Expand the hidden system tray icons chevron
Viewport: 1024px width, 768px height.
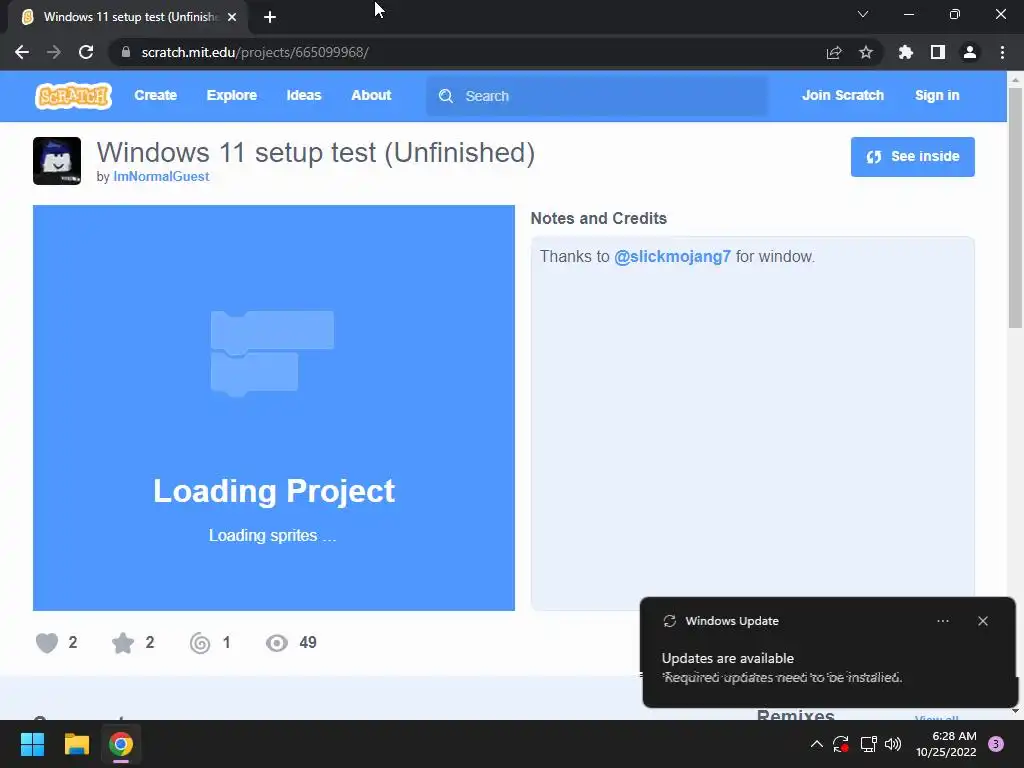coord(816,744)
